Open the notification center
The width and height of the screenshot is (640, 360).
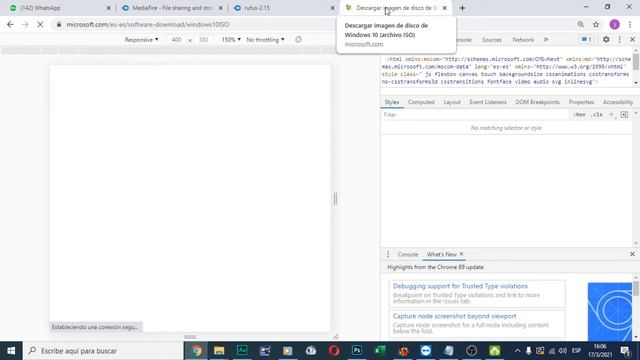[x=625, y=351]
